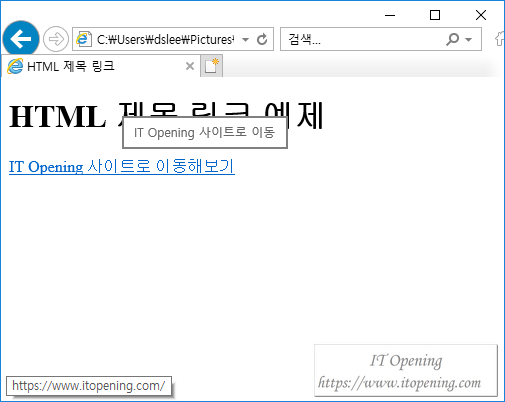Minimize the browser window
This screenshot has width=505, height=402.
[x=390, y=15]
